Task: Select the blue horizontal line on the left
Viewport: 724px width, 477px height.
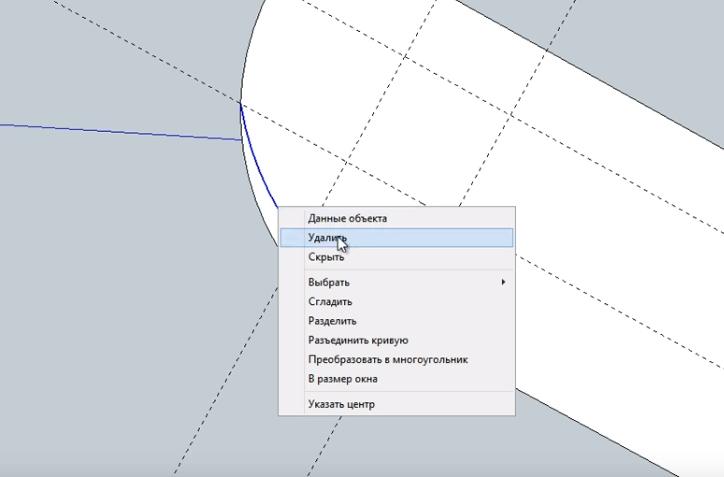Action: [120, 132]
